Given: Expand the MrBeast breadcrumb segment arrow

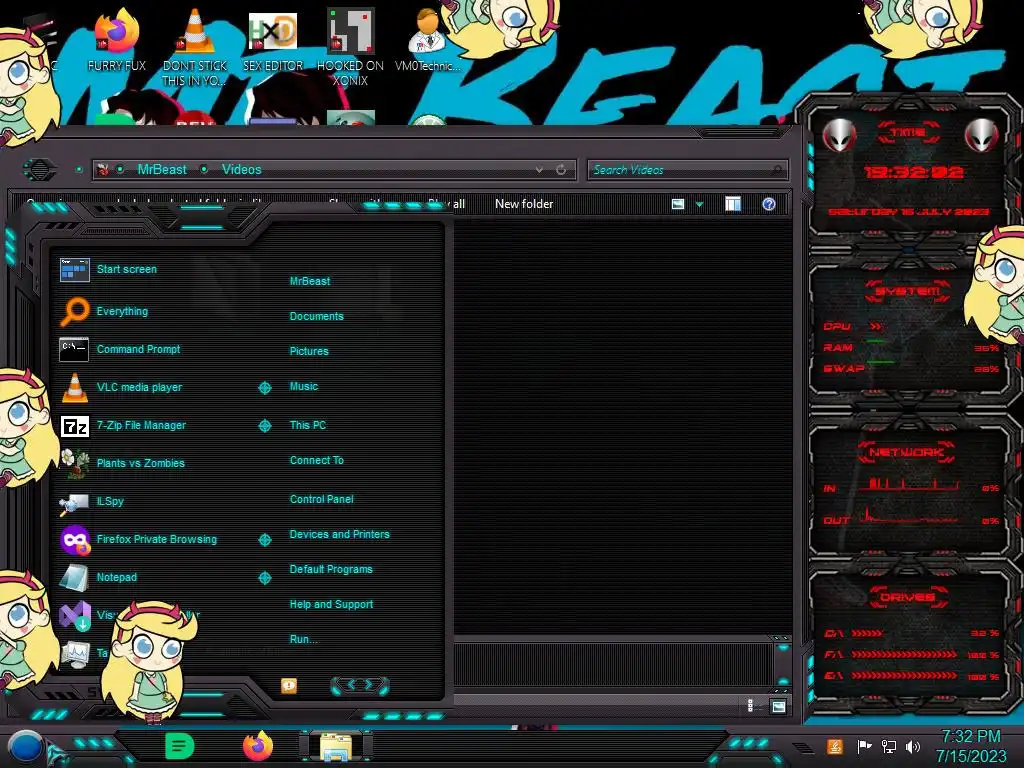Looking at the screenshot, I should 204,170.
